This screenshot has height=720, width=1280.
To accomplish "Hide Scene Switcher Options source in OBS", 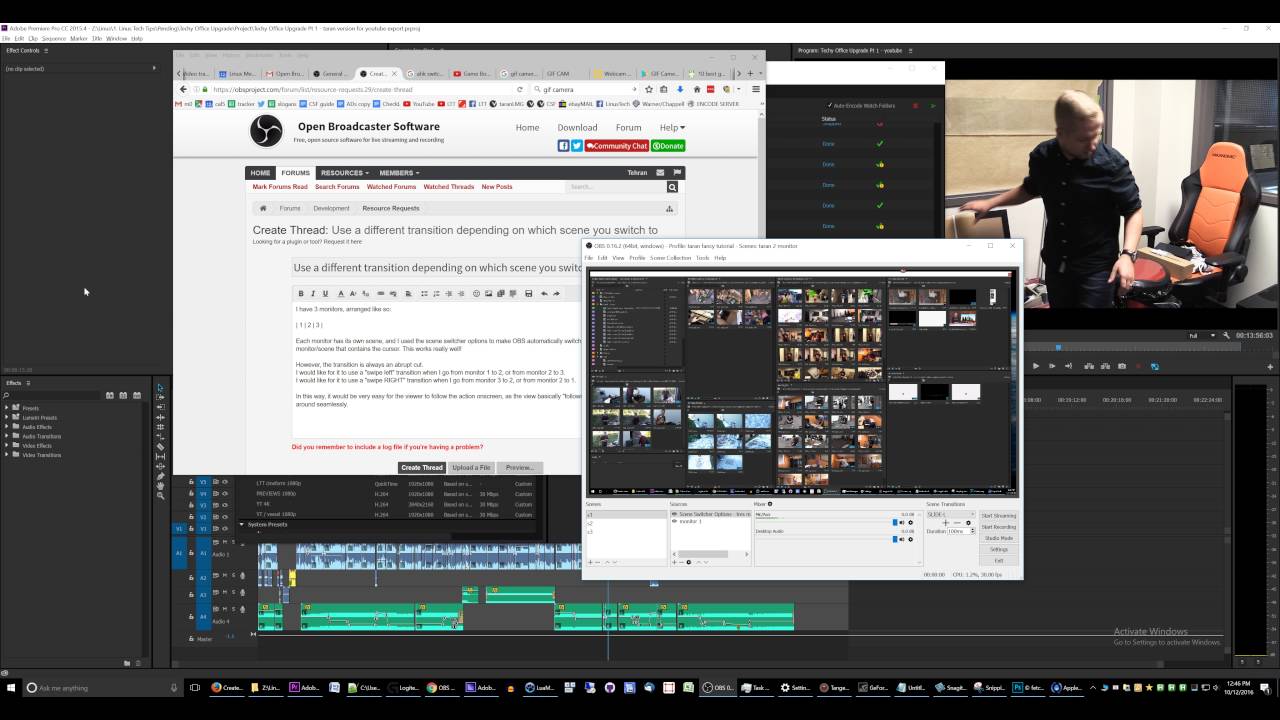I will pyautogui.click(x=674, y=514).
